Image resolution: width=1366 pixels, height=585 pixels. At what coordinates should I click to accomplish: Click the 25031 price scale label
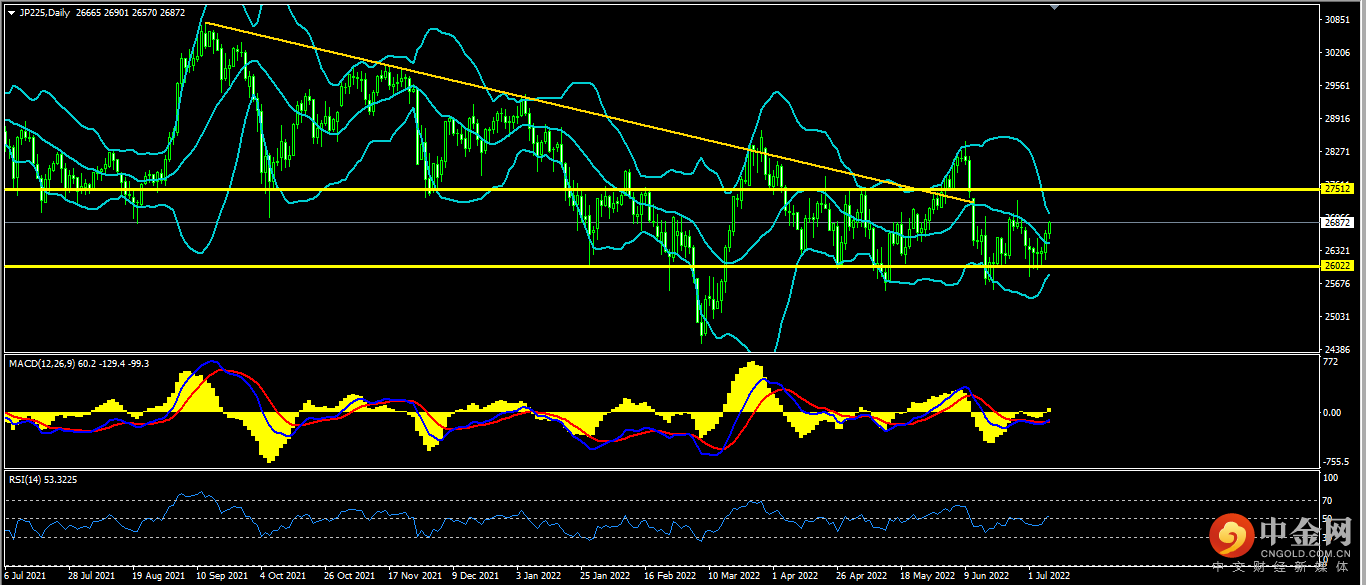(x=1336, y=317)
